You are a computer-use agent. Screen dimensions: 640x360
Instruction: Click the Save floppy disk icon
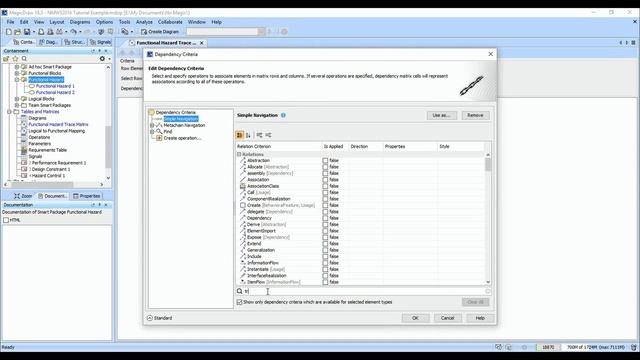[27, 32]
